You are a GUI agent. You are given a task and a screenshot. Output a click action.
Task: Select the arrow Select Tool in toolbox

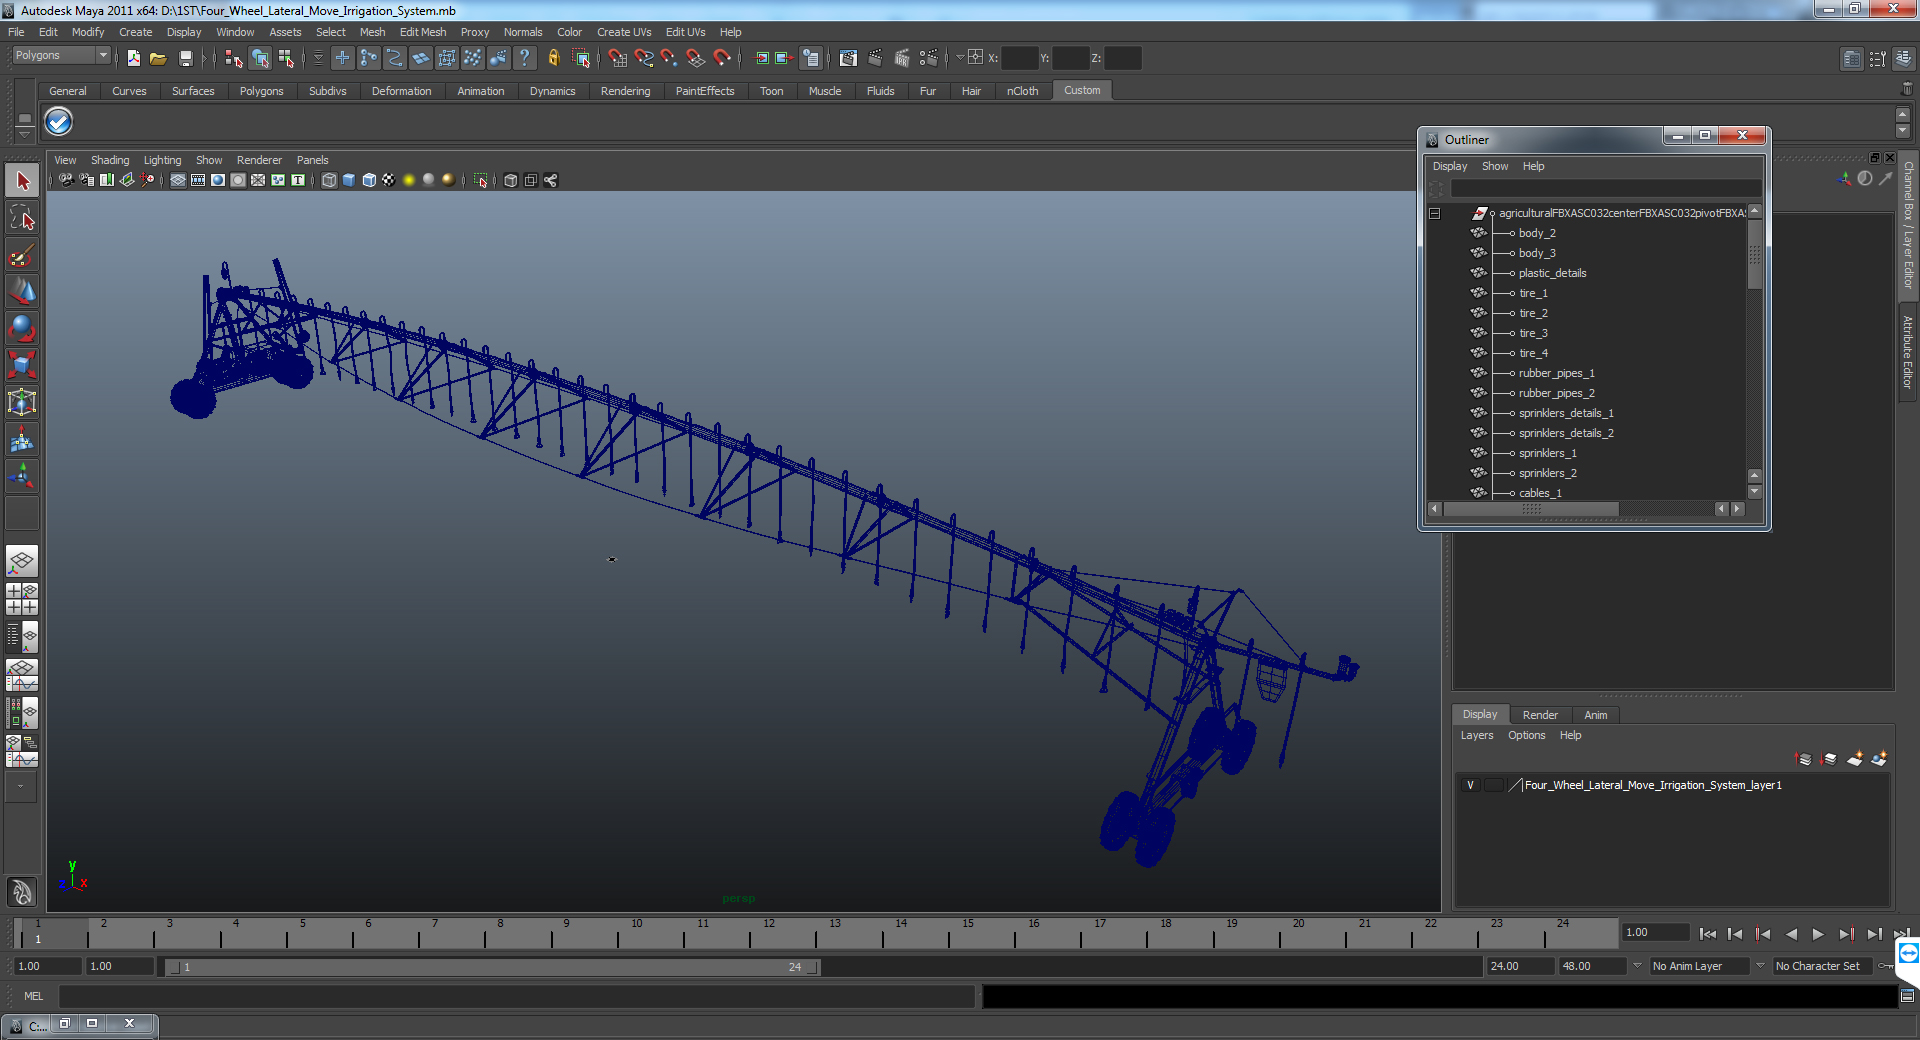click(22, 181)
